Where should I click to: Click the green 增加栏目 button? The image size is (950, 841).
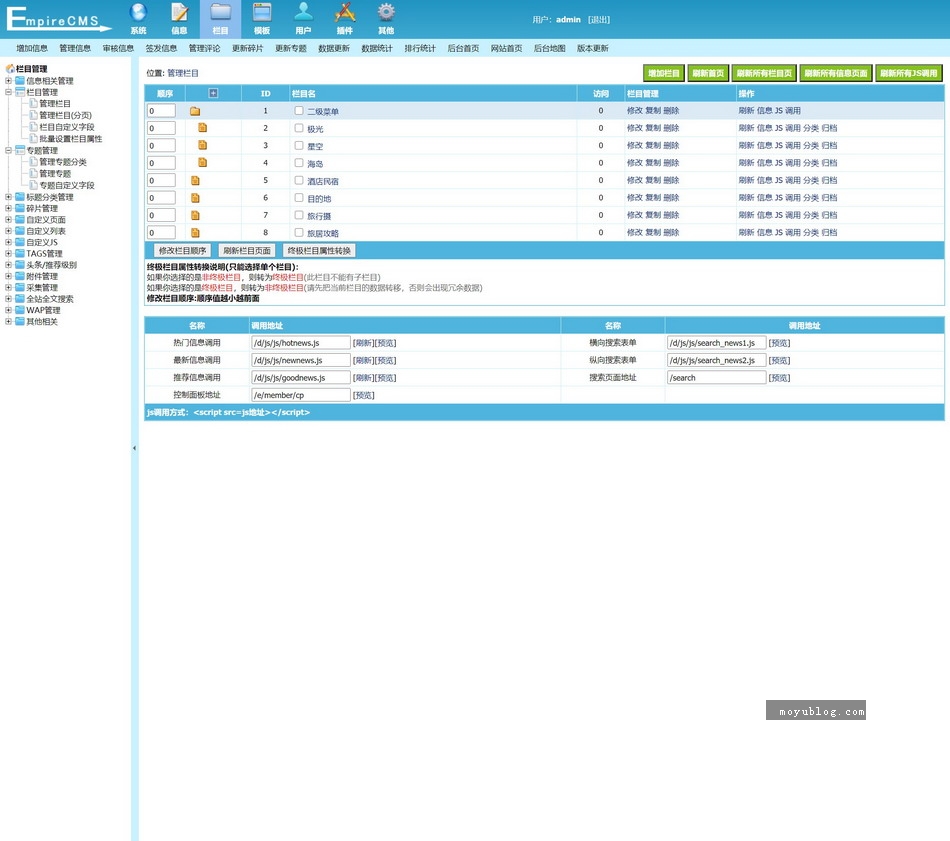(663, 73)
